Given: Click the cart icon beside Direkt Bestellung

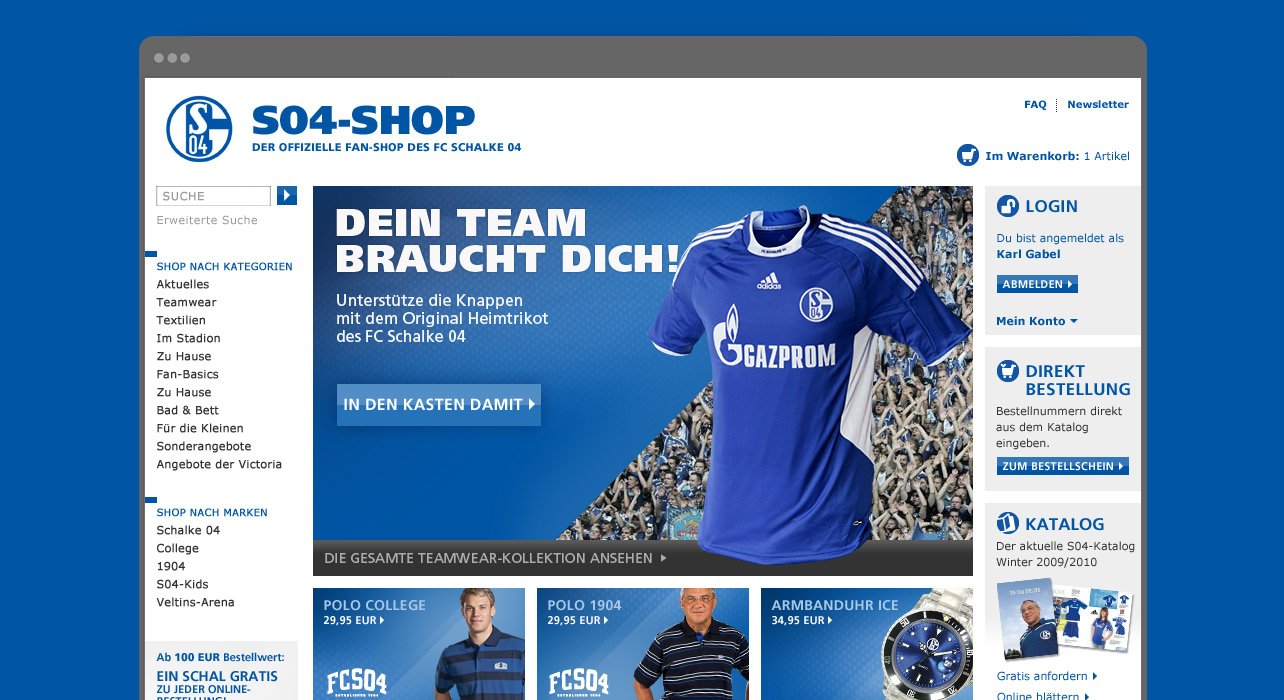Looking at the screenshot, I should pyautogui.click(x=1008, y=371).
